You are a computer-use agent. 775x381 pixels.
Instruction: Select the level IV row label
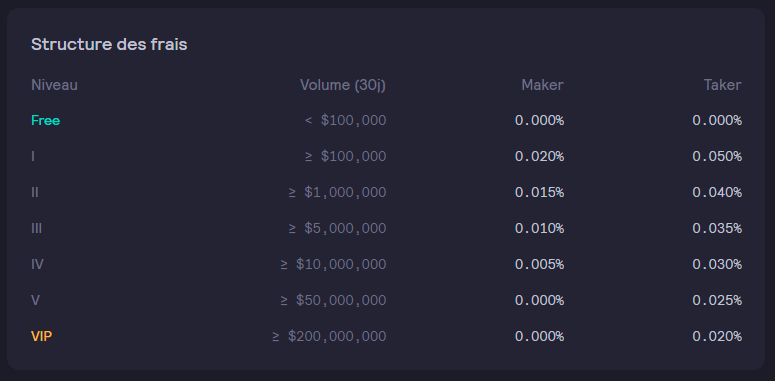pyautogui.click(x=38, y=265)
